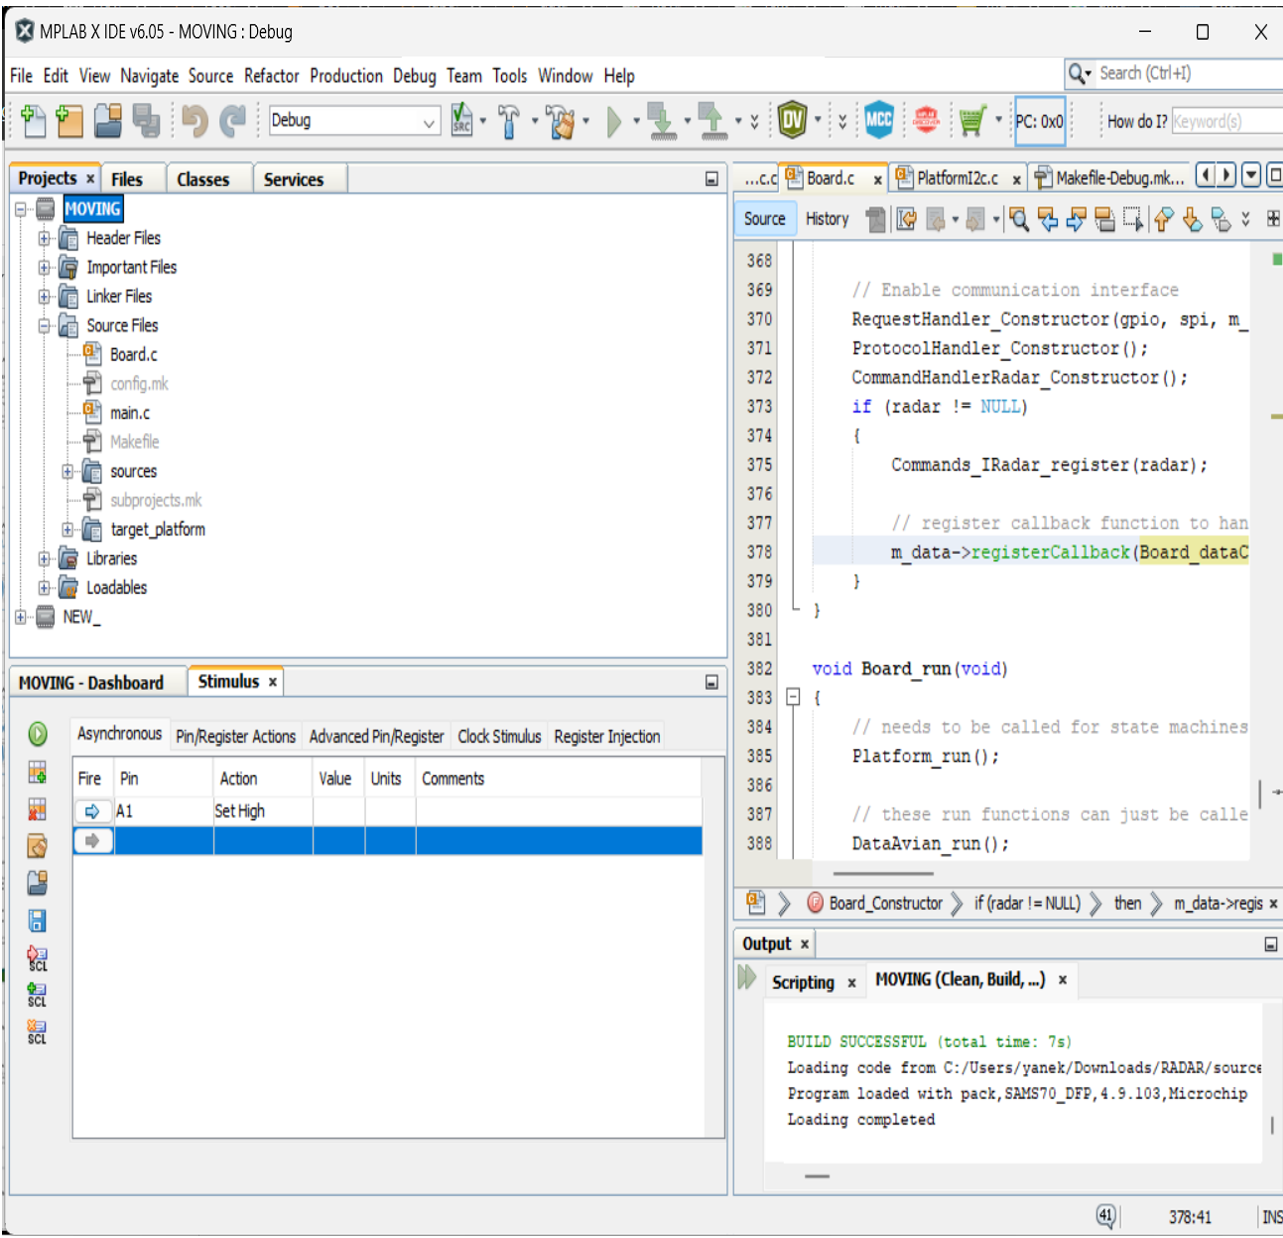Expand the sources subfolder
The height and width of the screenshot is (1238, 1283).
pyautogui.click(x=68, y=471)
